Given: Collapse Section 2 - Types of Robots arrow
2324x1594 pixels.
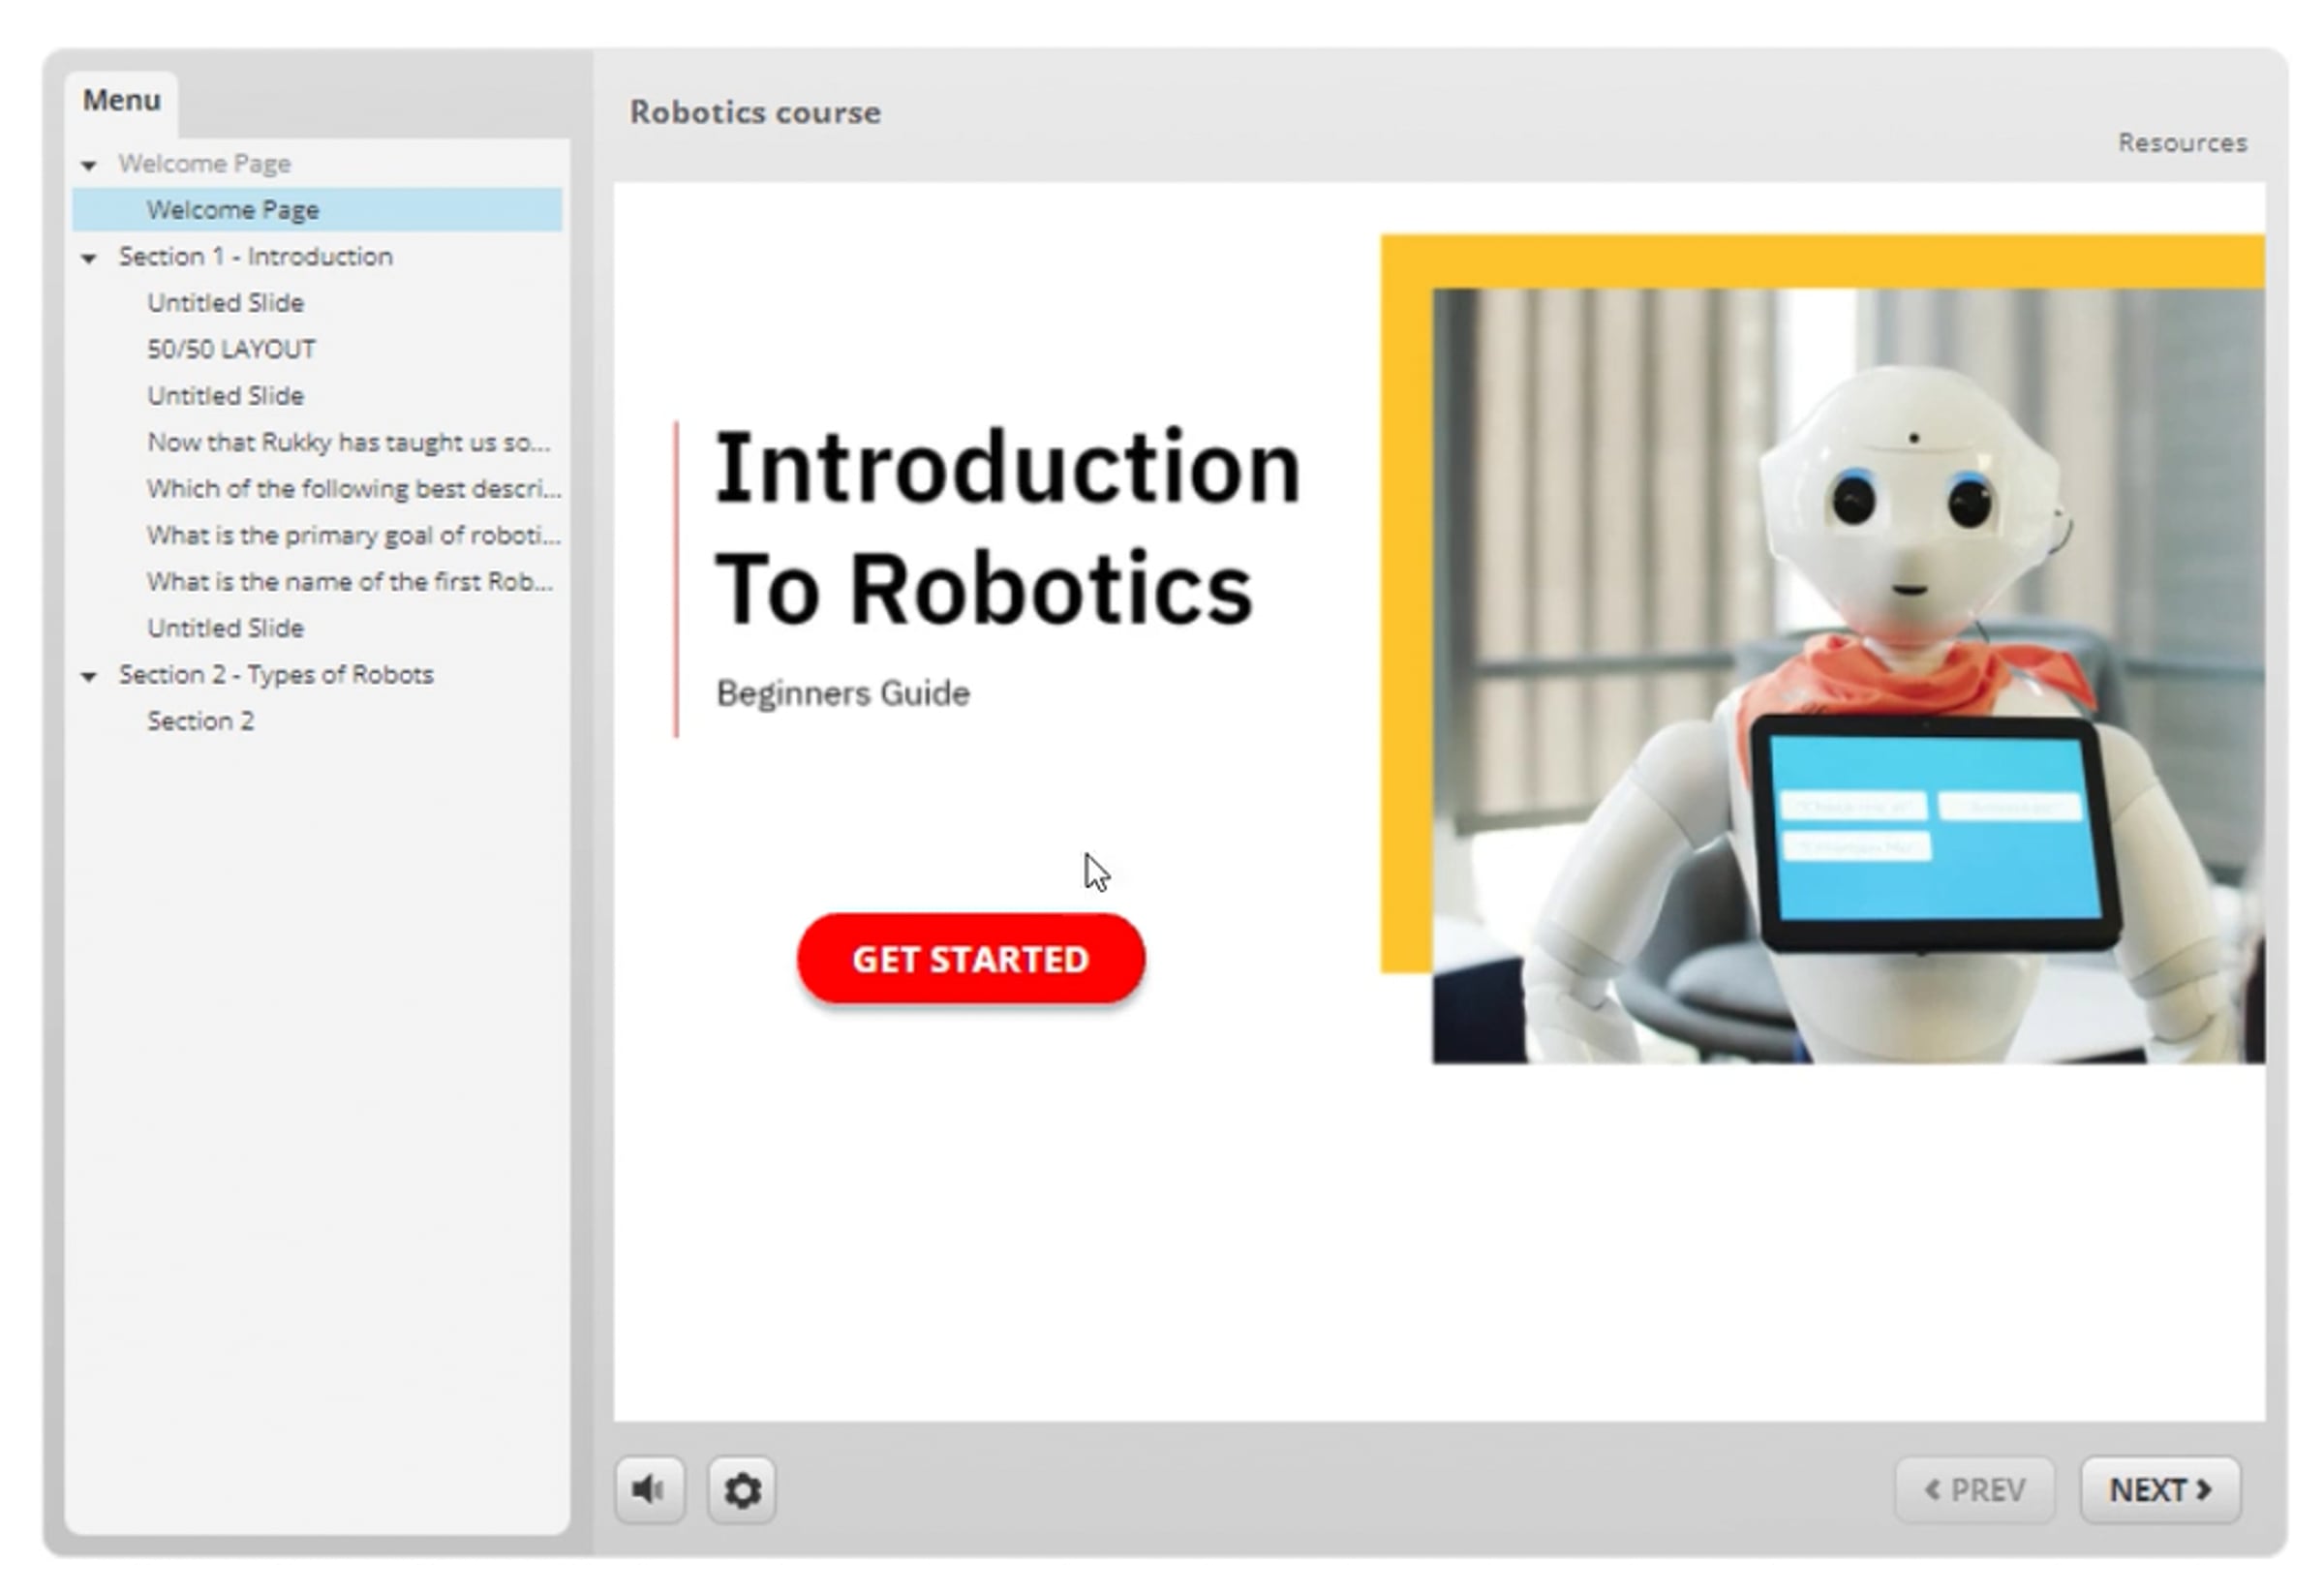Looking at the screenshot, I should (89, 677).
